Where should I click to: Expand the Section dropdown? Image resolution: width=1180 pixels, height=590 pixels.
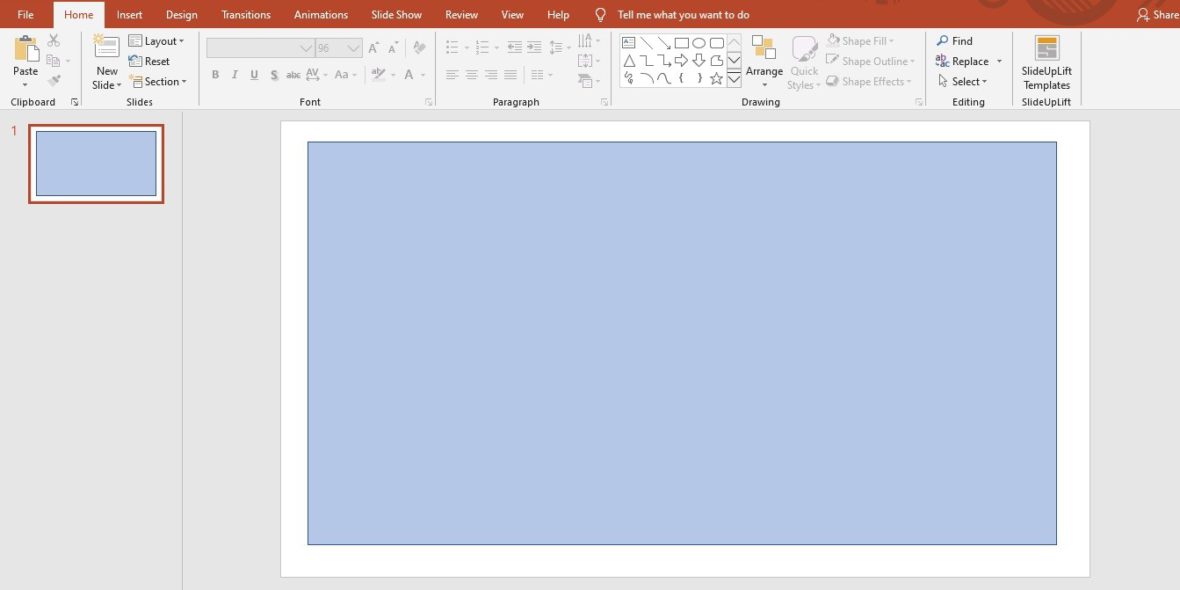(160, 82)
